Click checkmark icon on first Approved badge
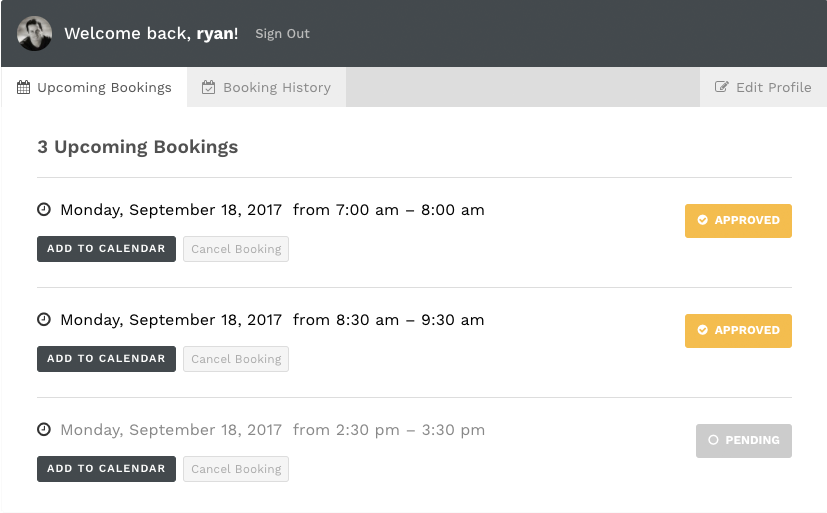Screen dimensions: 827x513 pyautogui.click(x=703, y=220)
